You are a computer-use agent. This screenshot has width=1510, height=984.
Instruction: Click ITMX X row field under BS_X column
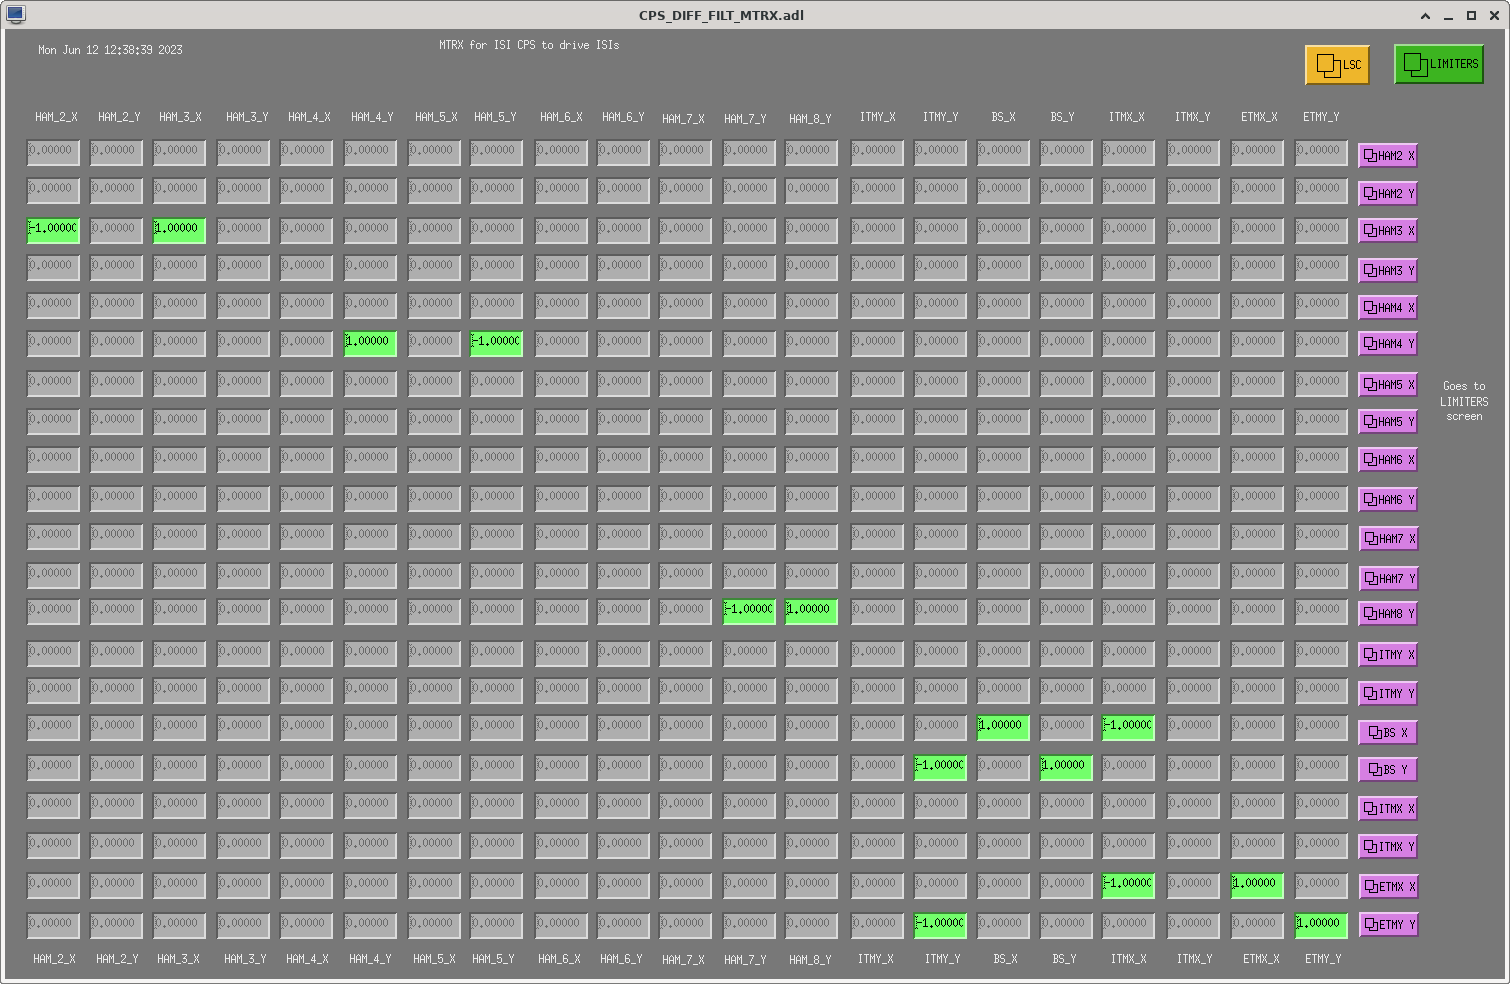click(1003, 805)
